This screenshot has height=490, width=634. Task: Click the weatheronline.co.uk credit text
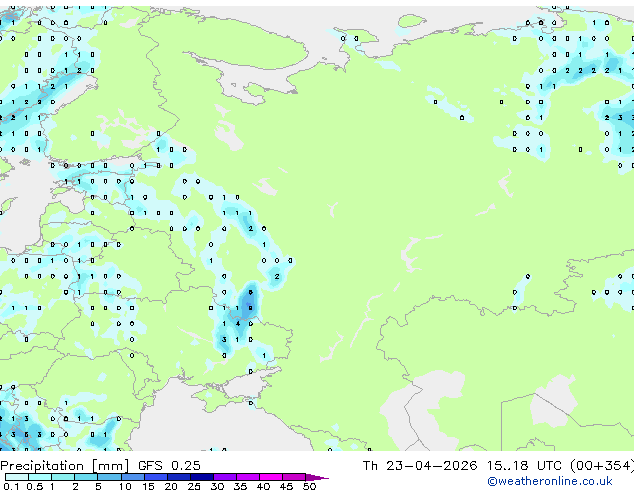(550, 481)
